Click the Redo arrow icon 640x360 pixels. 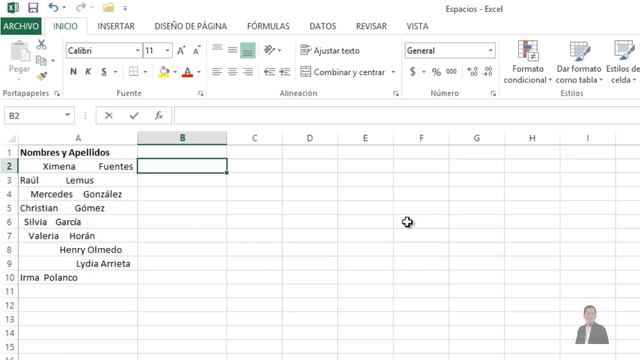[x=81, y=7]
